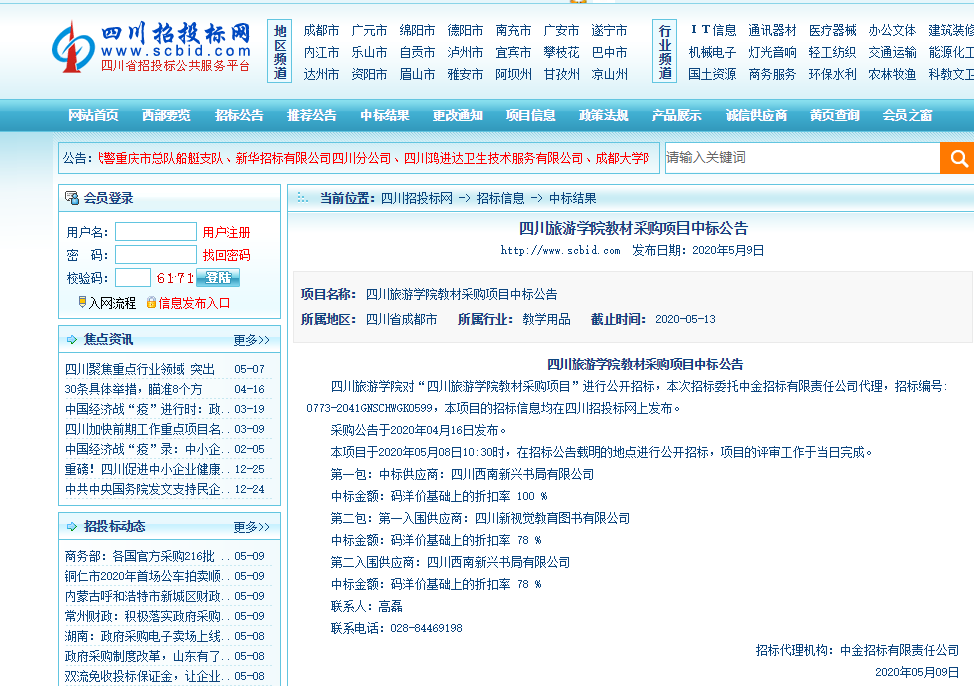Select 南充市 region link
This screenshot has height=686, width=974.
pyautogui.click(x=513, y=30)
